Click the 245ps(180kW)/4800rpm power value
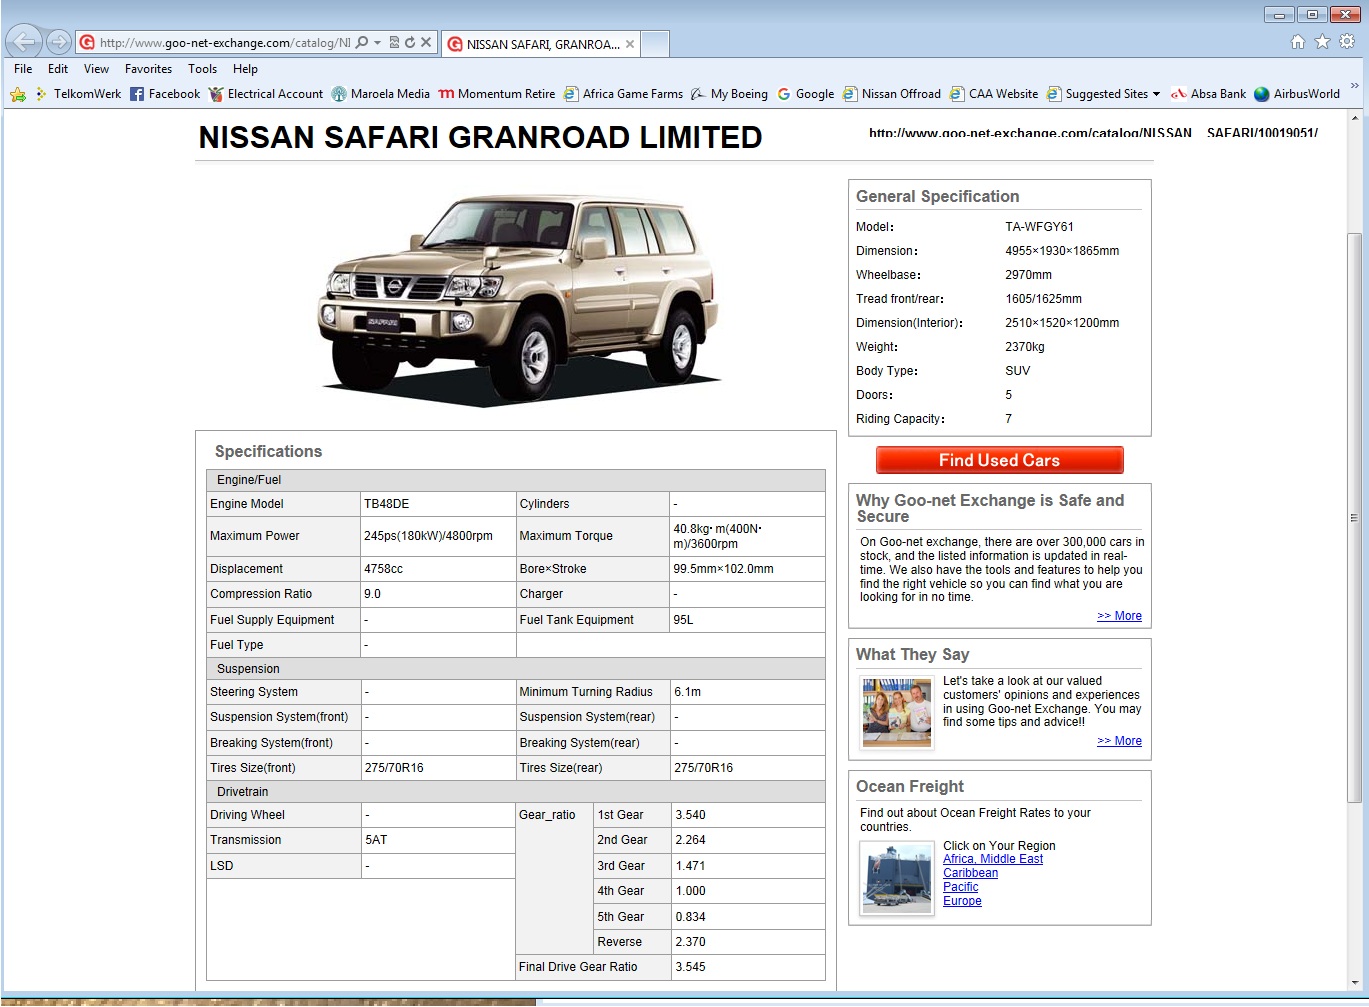This screenshot has width=1369, height=1007. coord(428,536)
